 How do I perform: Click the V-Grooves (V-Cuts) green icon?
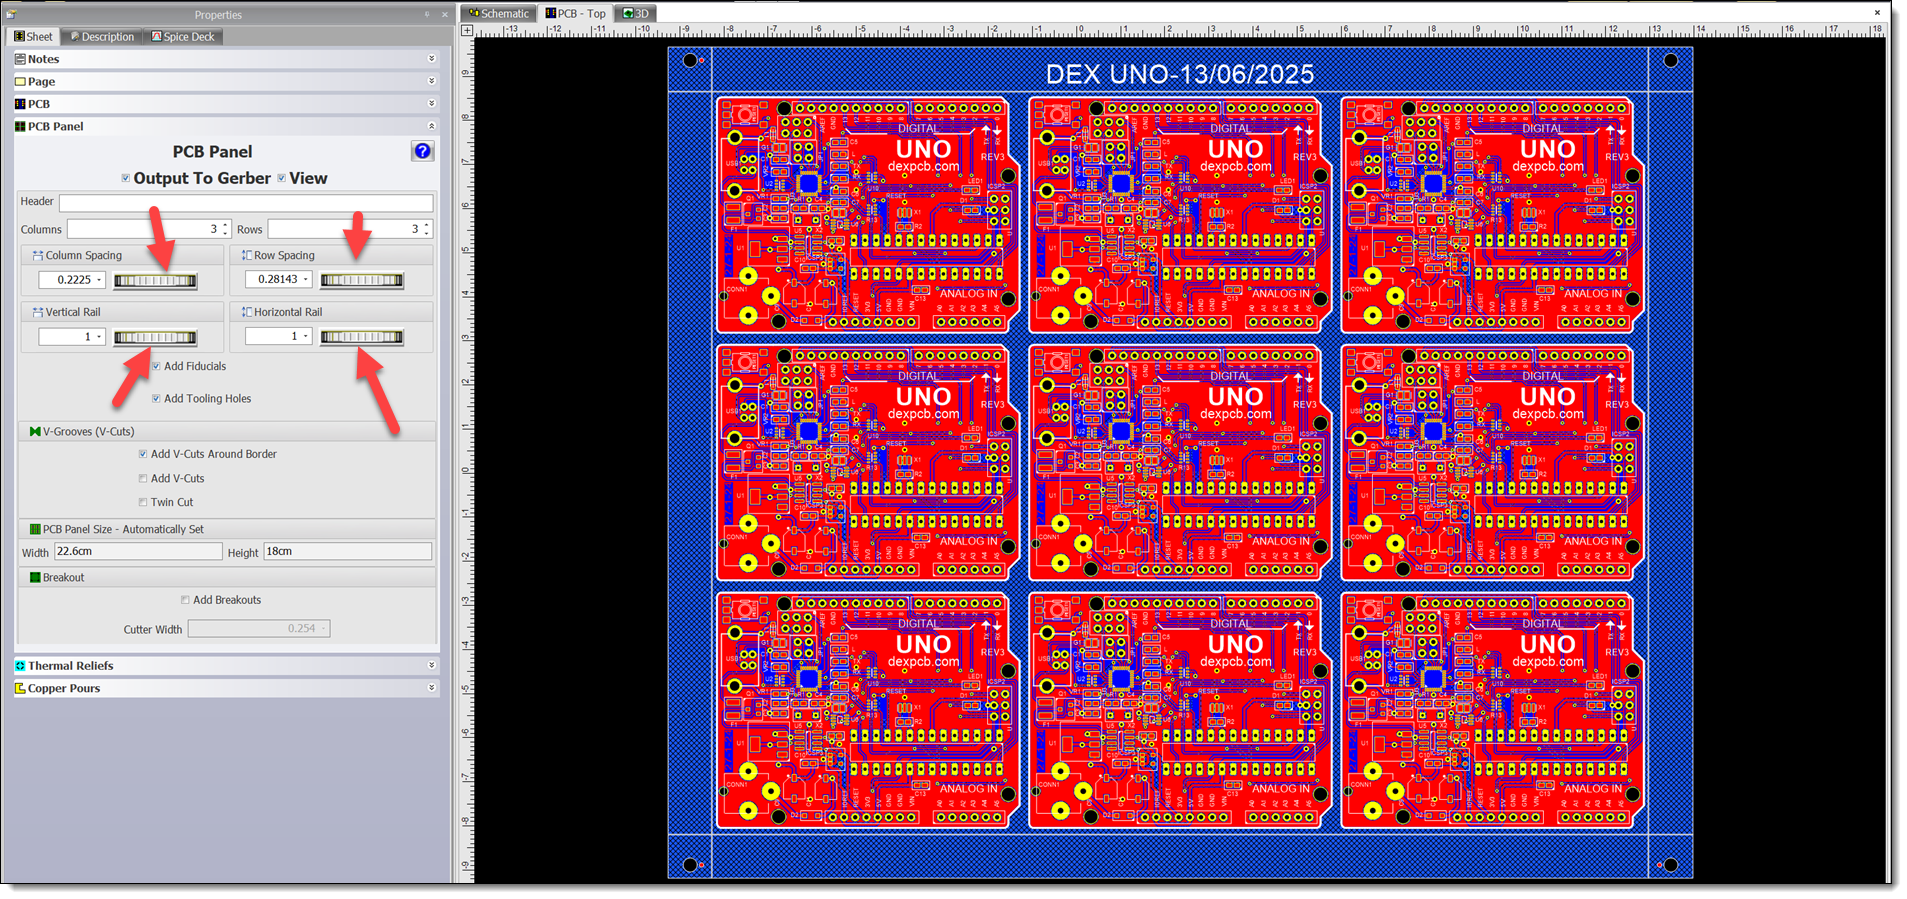tap(35, 432)
